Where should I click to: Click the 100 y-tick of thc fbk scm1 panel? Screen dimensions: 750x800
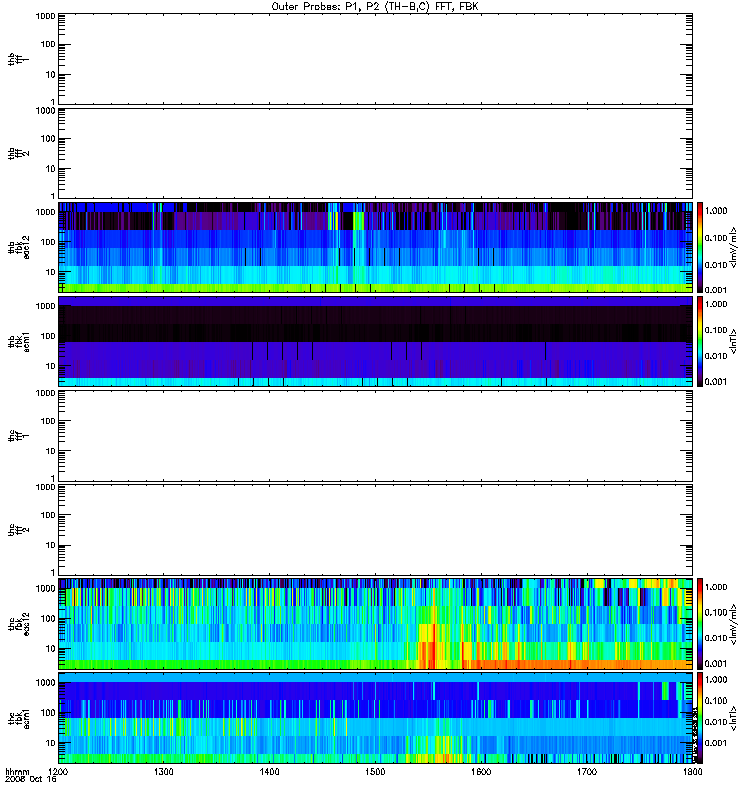[x=48, y=712]
